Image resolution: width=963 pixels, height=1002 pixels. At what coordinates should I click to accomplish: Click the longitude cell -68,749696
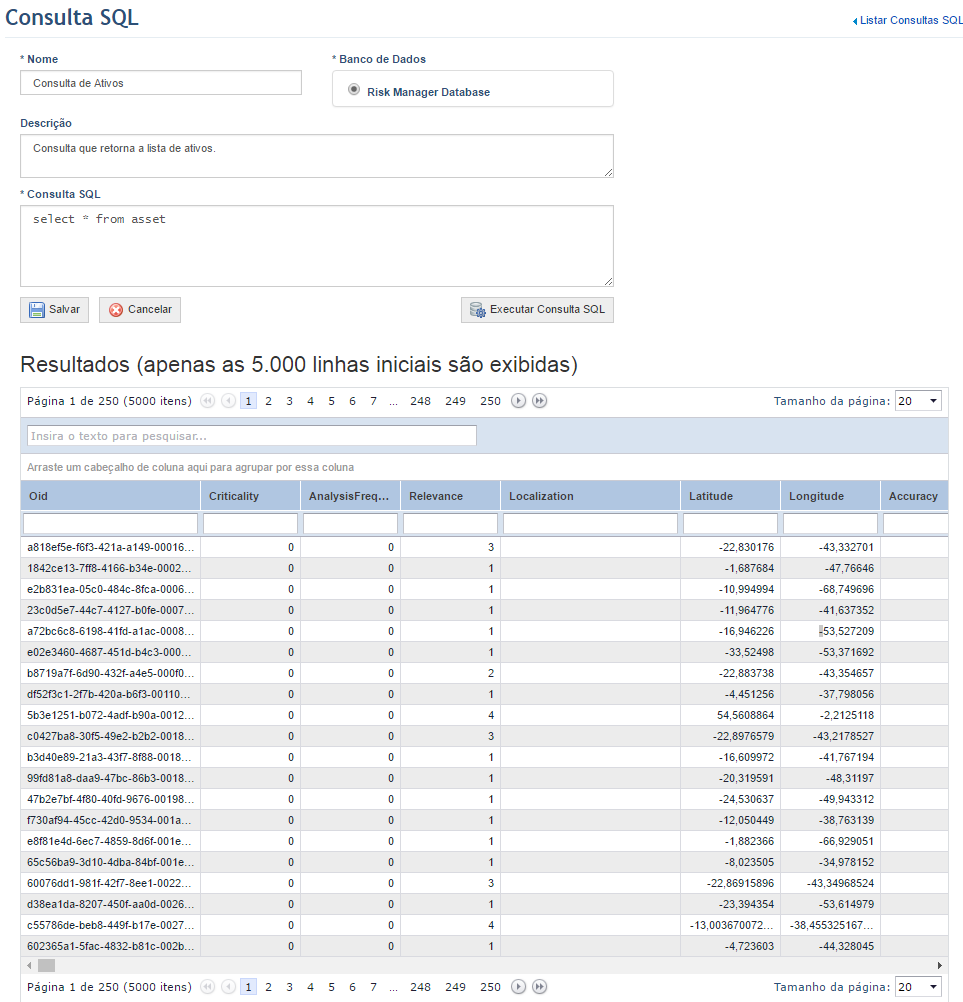coord(831,589)
